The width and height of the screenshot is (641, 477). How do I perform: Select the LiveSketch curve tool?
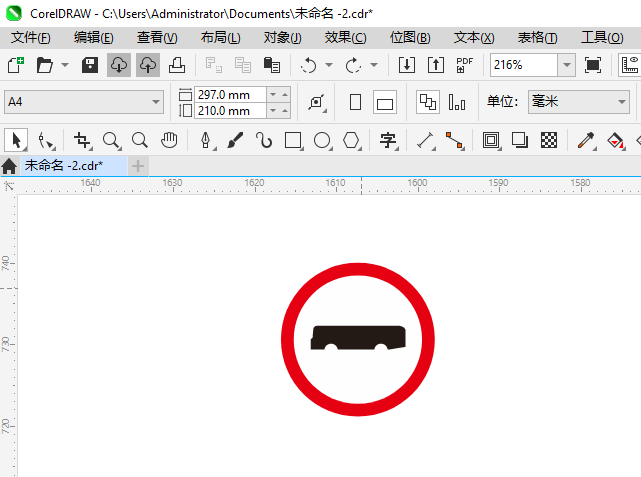pyautogui.click(x=264, y=140)
